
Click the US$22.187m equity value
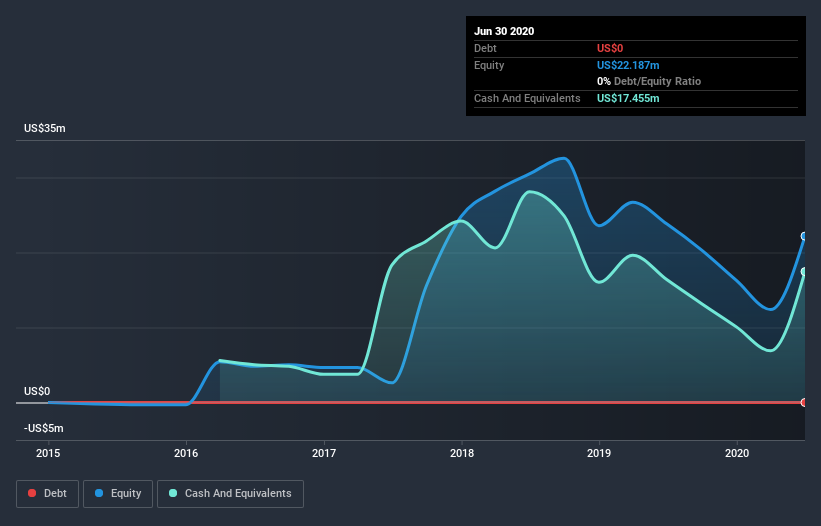(x=628, y=65)
